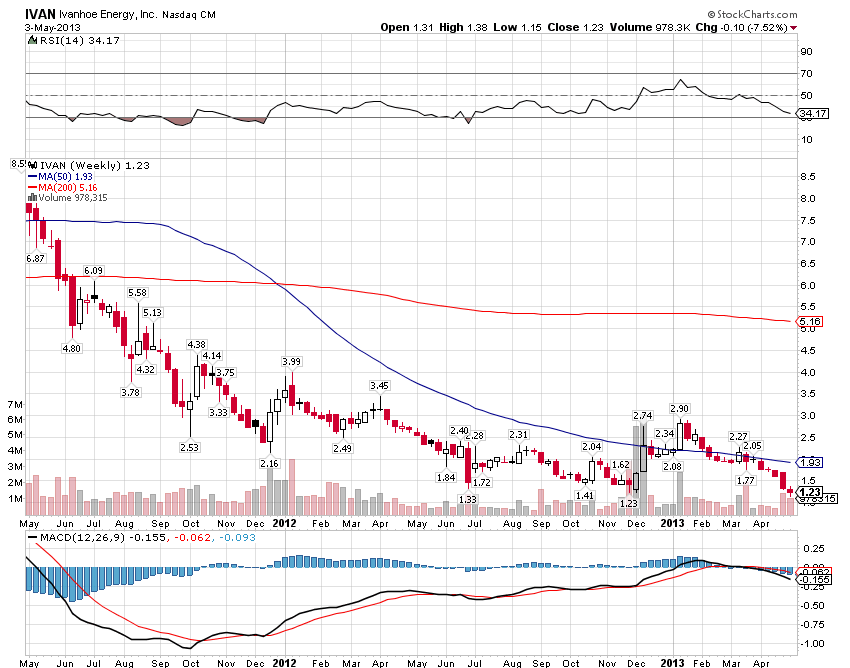
Task: Click the 2.08 low price annotation
Action: coord(673,467)
